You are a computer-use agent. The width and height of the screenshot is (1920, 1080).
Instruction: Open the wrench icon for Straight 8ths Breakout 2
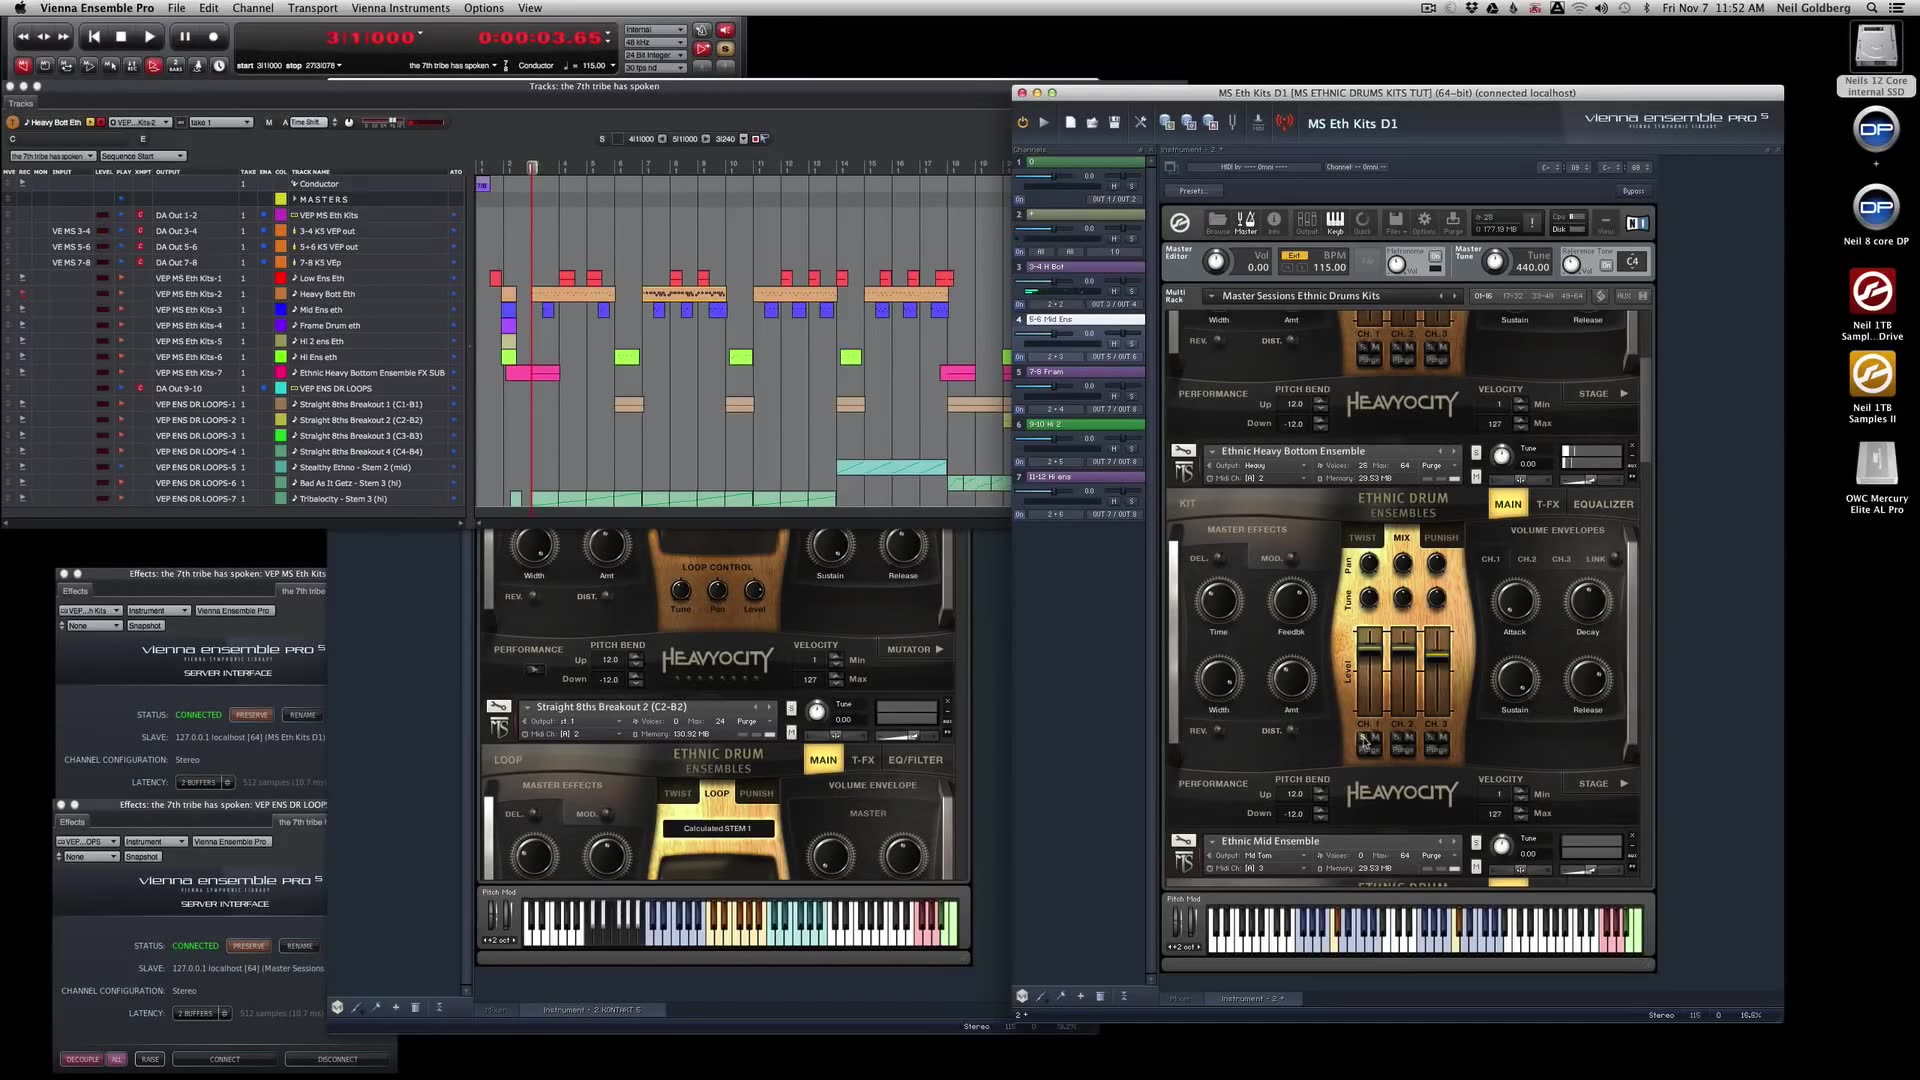click(498, 707)
